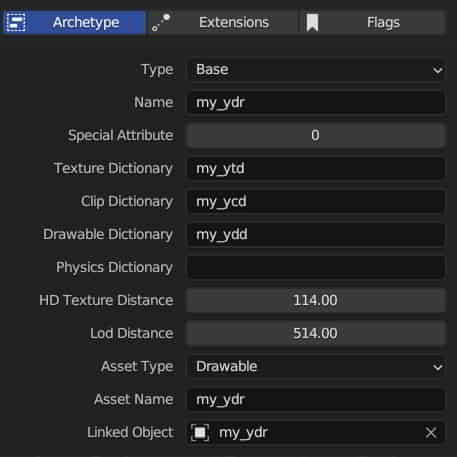The width and height of the screenshot is (457, 457).
Task: Click the Special Attribute value field
Action: click(x=316, y=135)
